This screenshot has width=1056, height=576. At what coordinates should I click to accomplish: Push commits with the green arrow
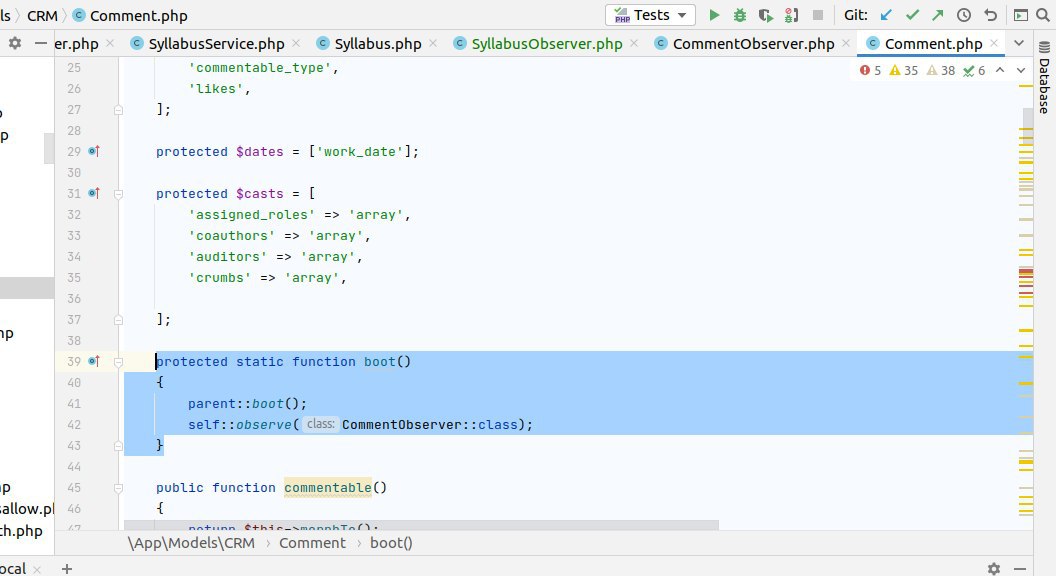pyautogui.click(x=937, y=15)
